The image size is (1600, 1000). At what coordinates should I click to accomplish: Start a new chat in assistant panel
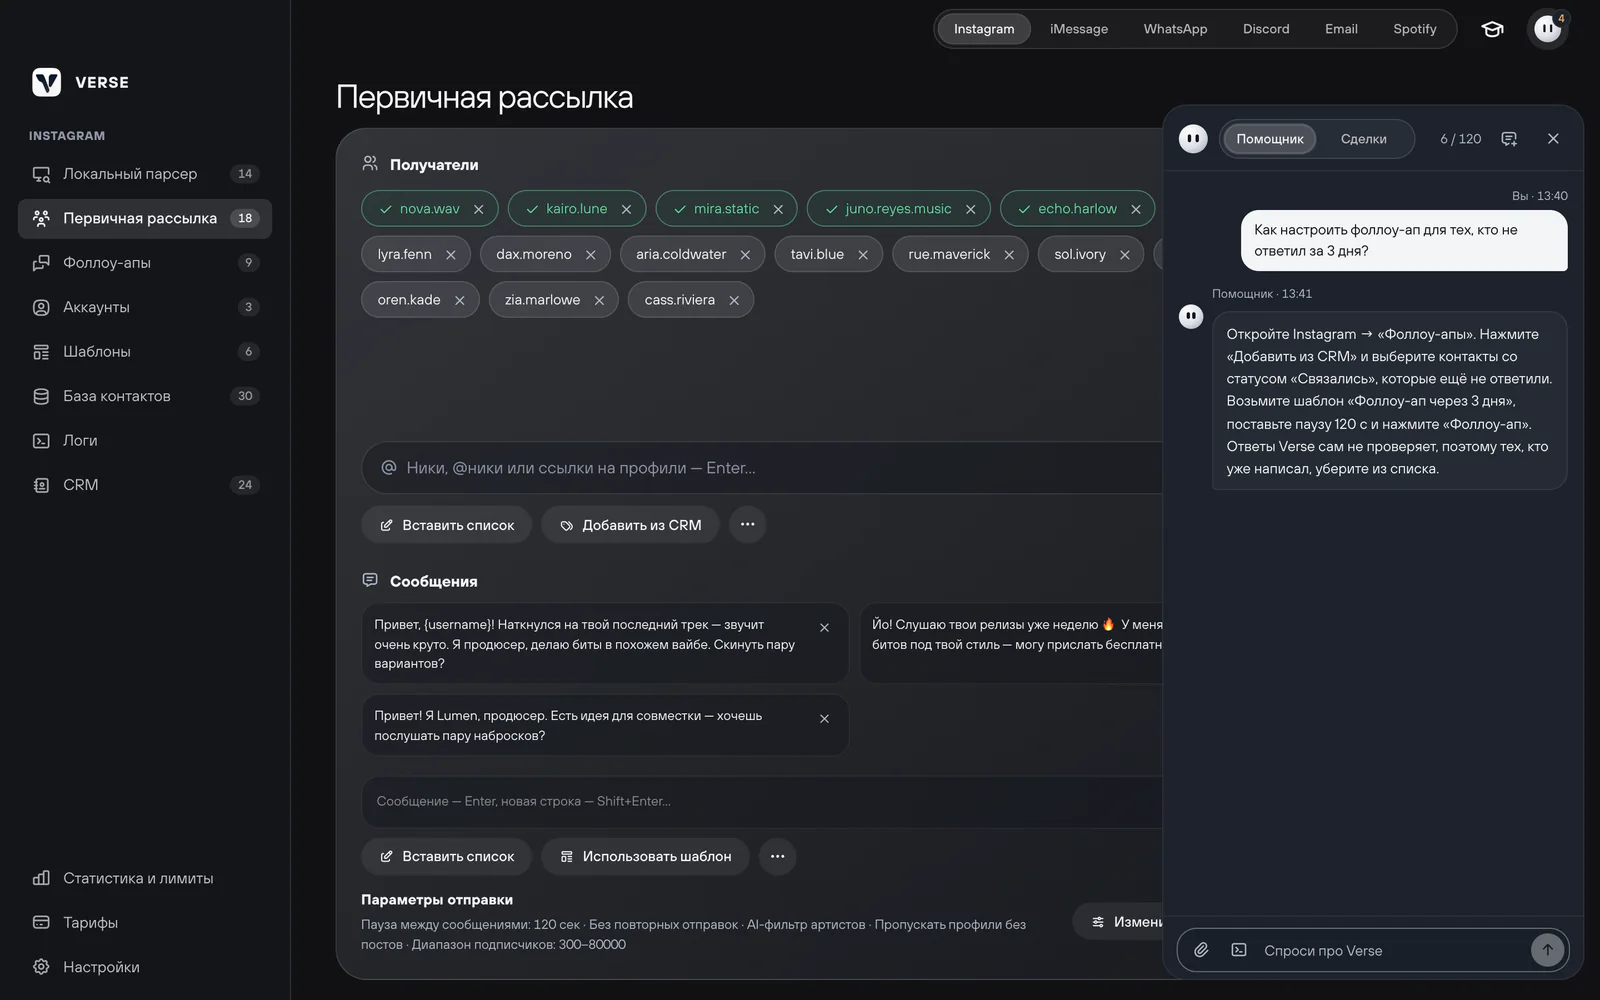click(1509, 139)
